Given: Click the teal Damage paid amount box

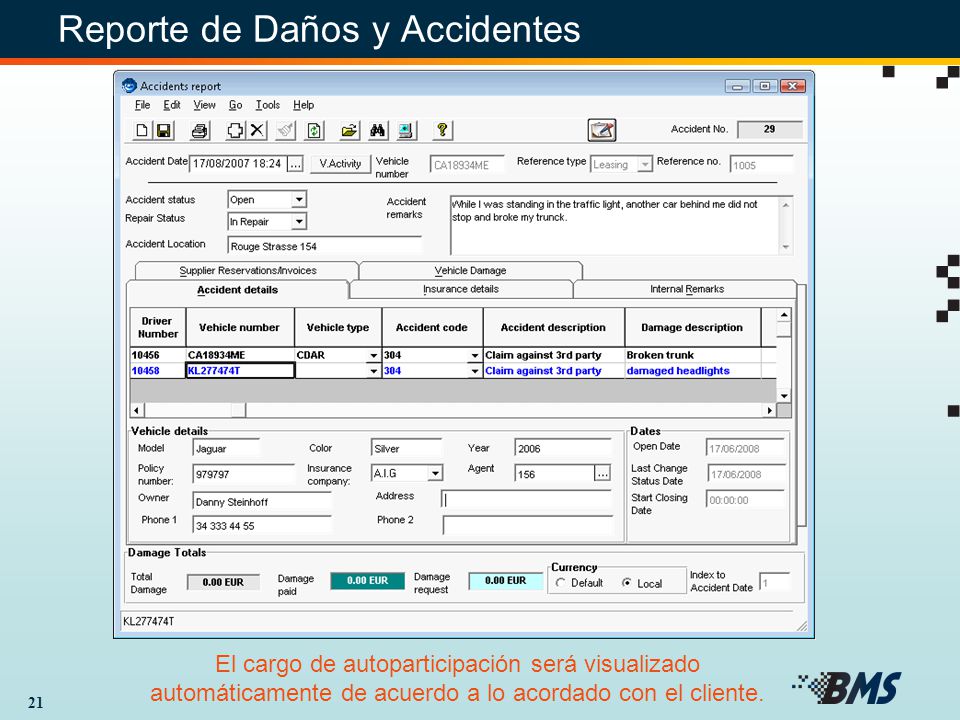Looking at the screenshot, I should click(367, 580).
